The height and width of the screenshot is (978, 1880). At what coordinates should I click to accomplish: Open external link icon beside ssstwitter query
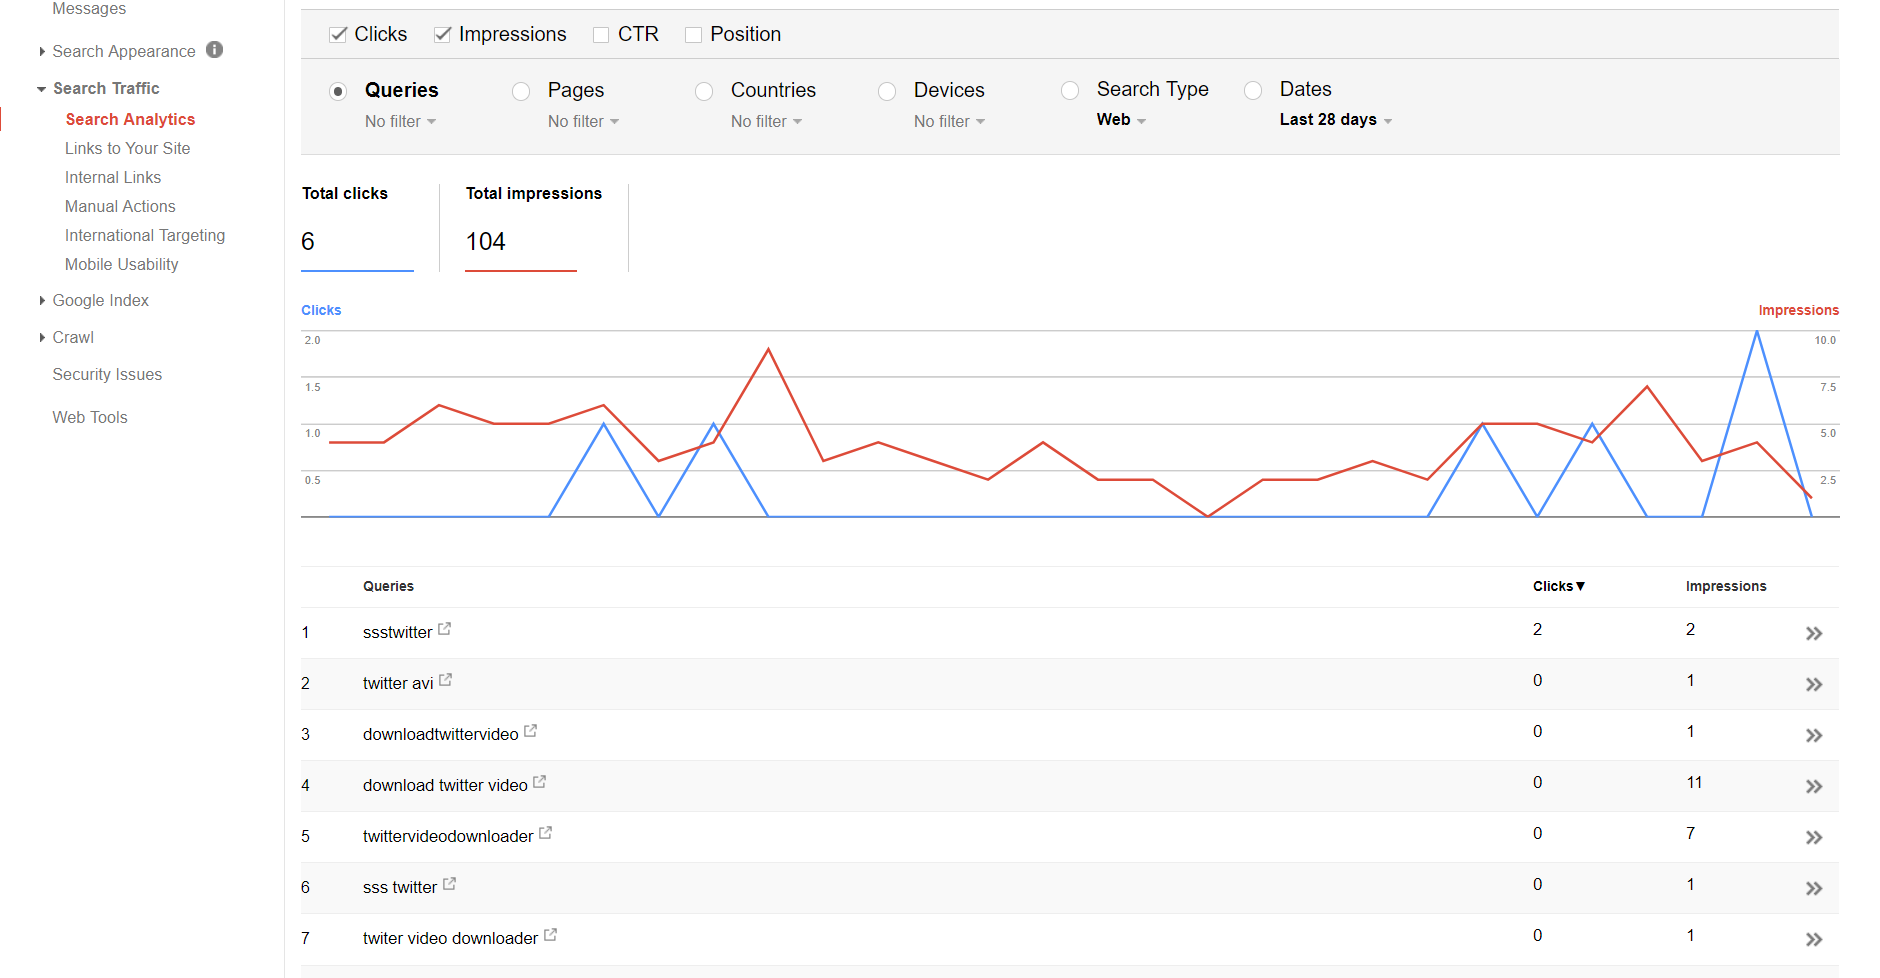click(x=445, y=629)
